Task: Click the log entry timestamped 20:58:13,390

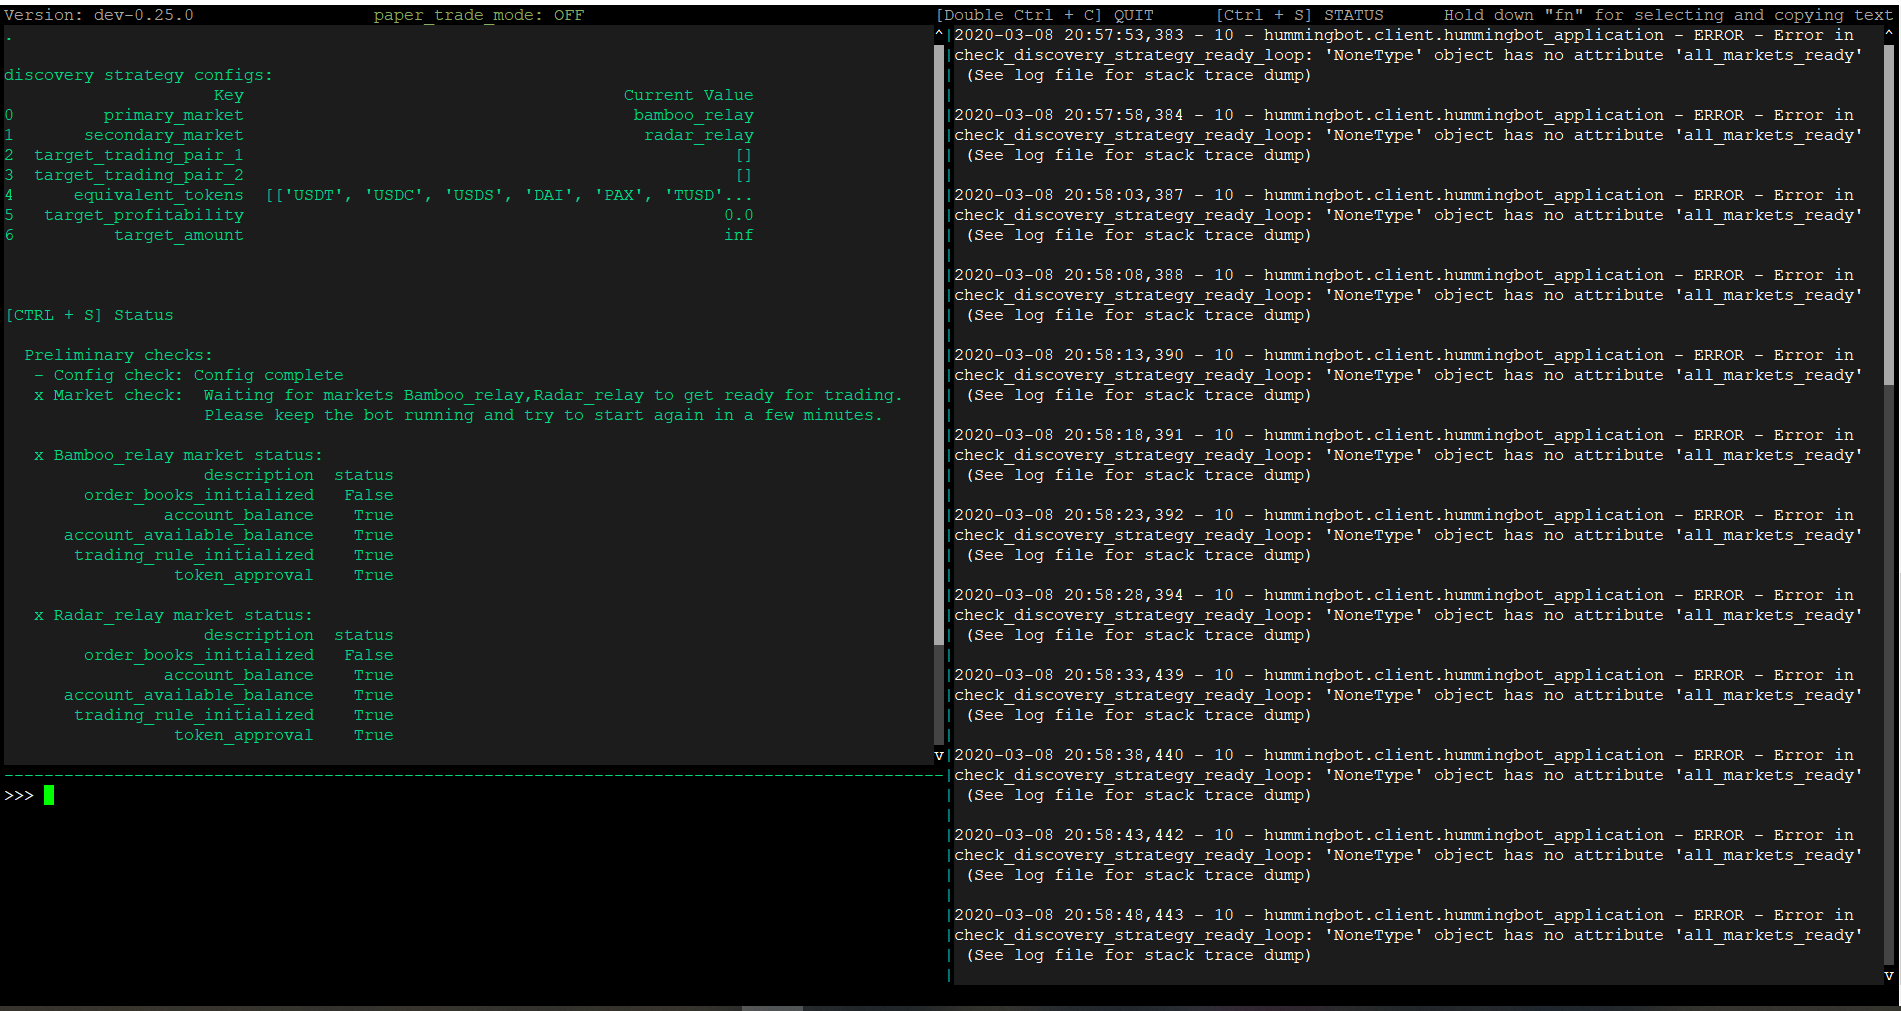Action: (x=1408, y=375)
